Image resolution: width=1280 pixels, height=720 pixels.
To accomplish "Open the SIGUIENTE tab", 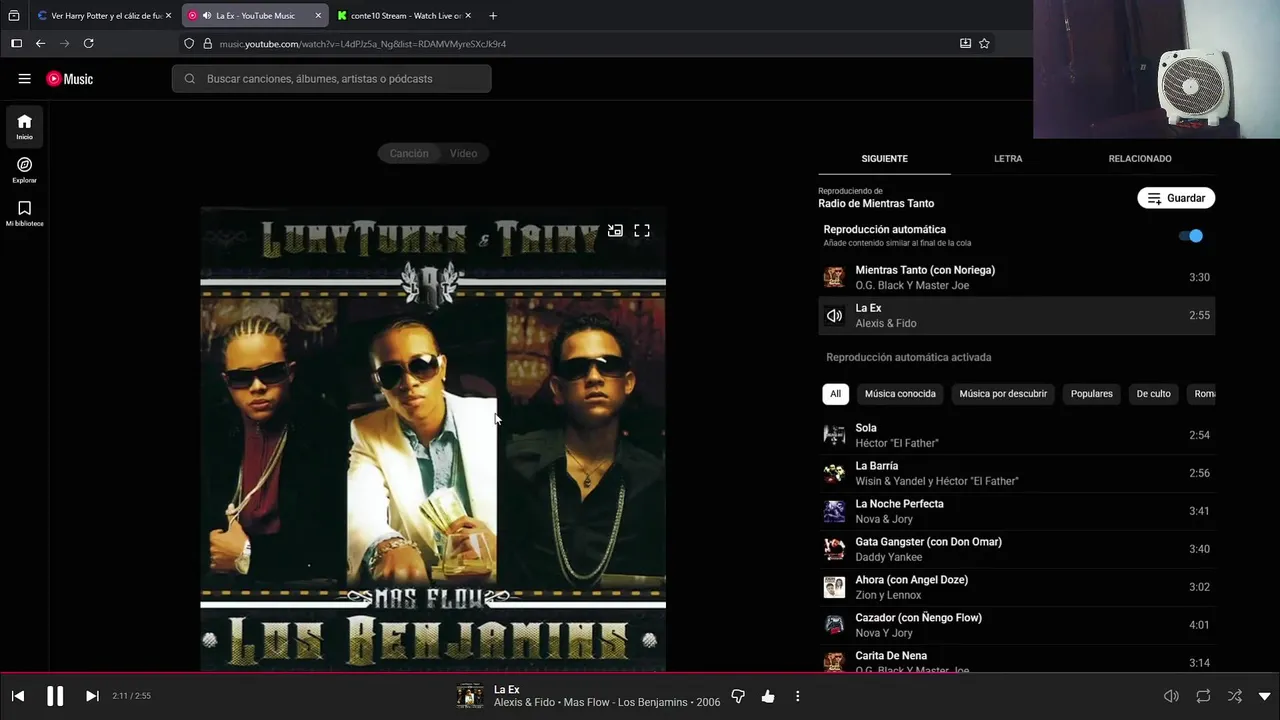I will coord(884,159).
